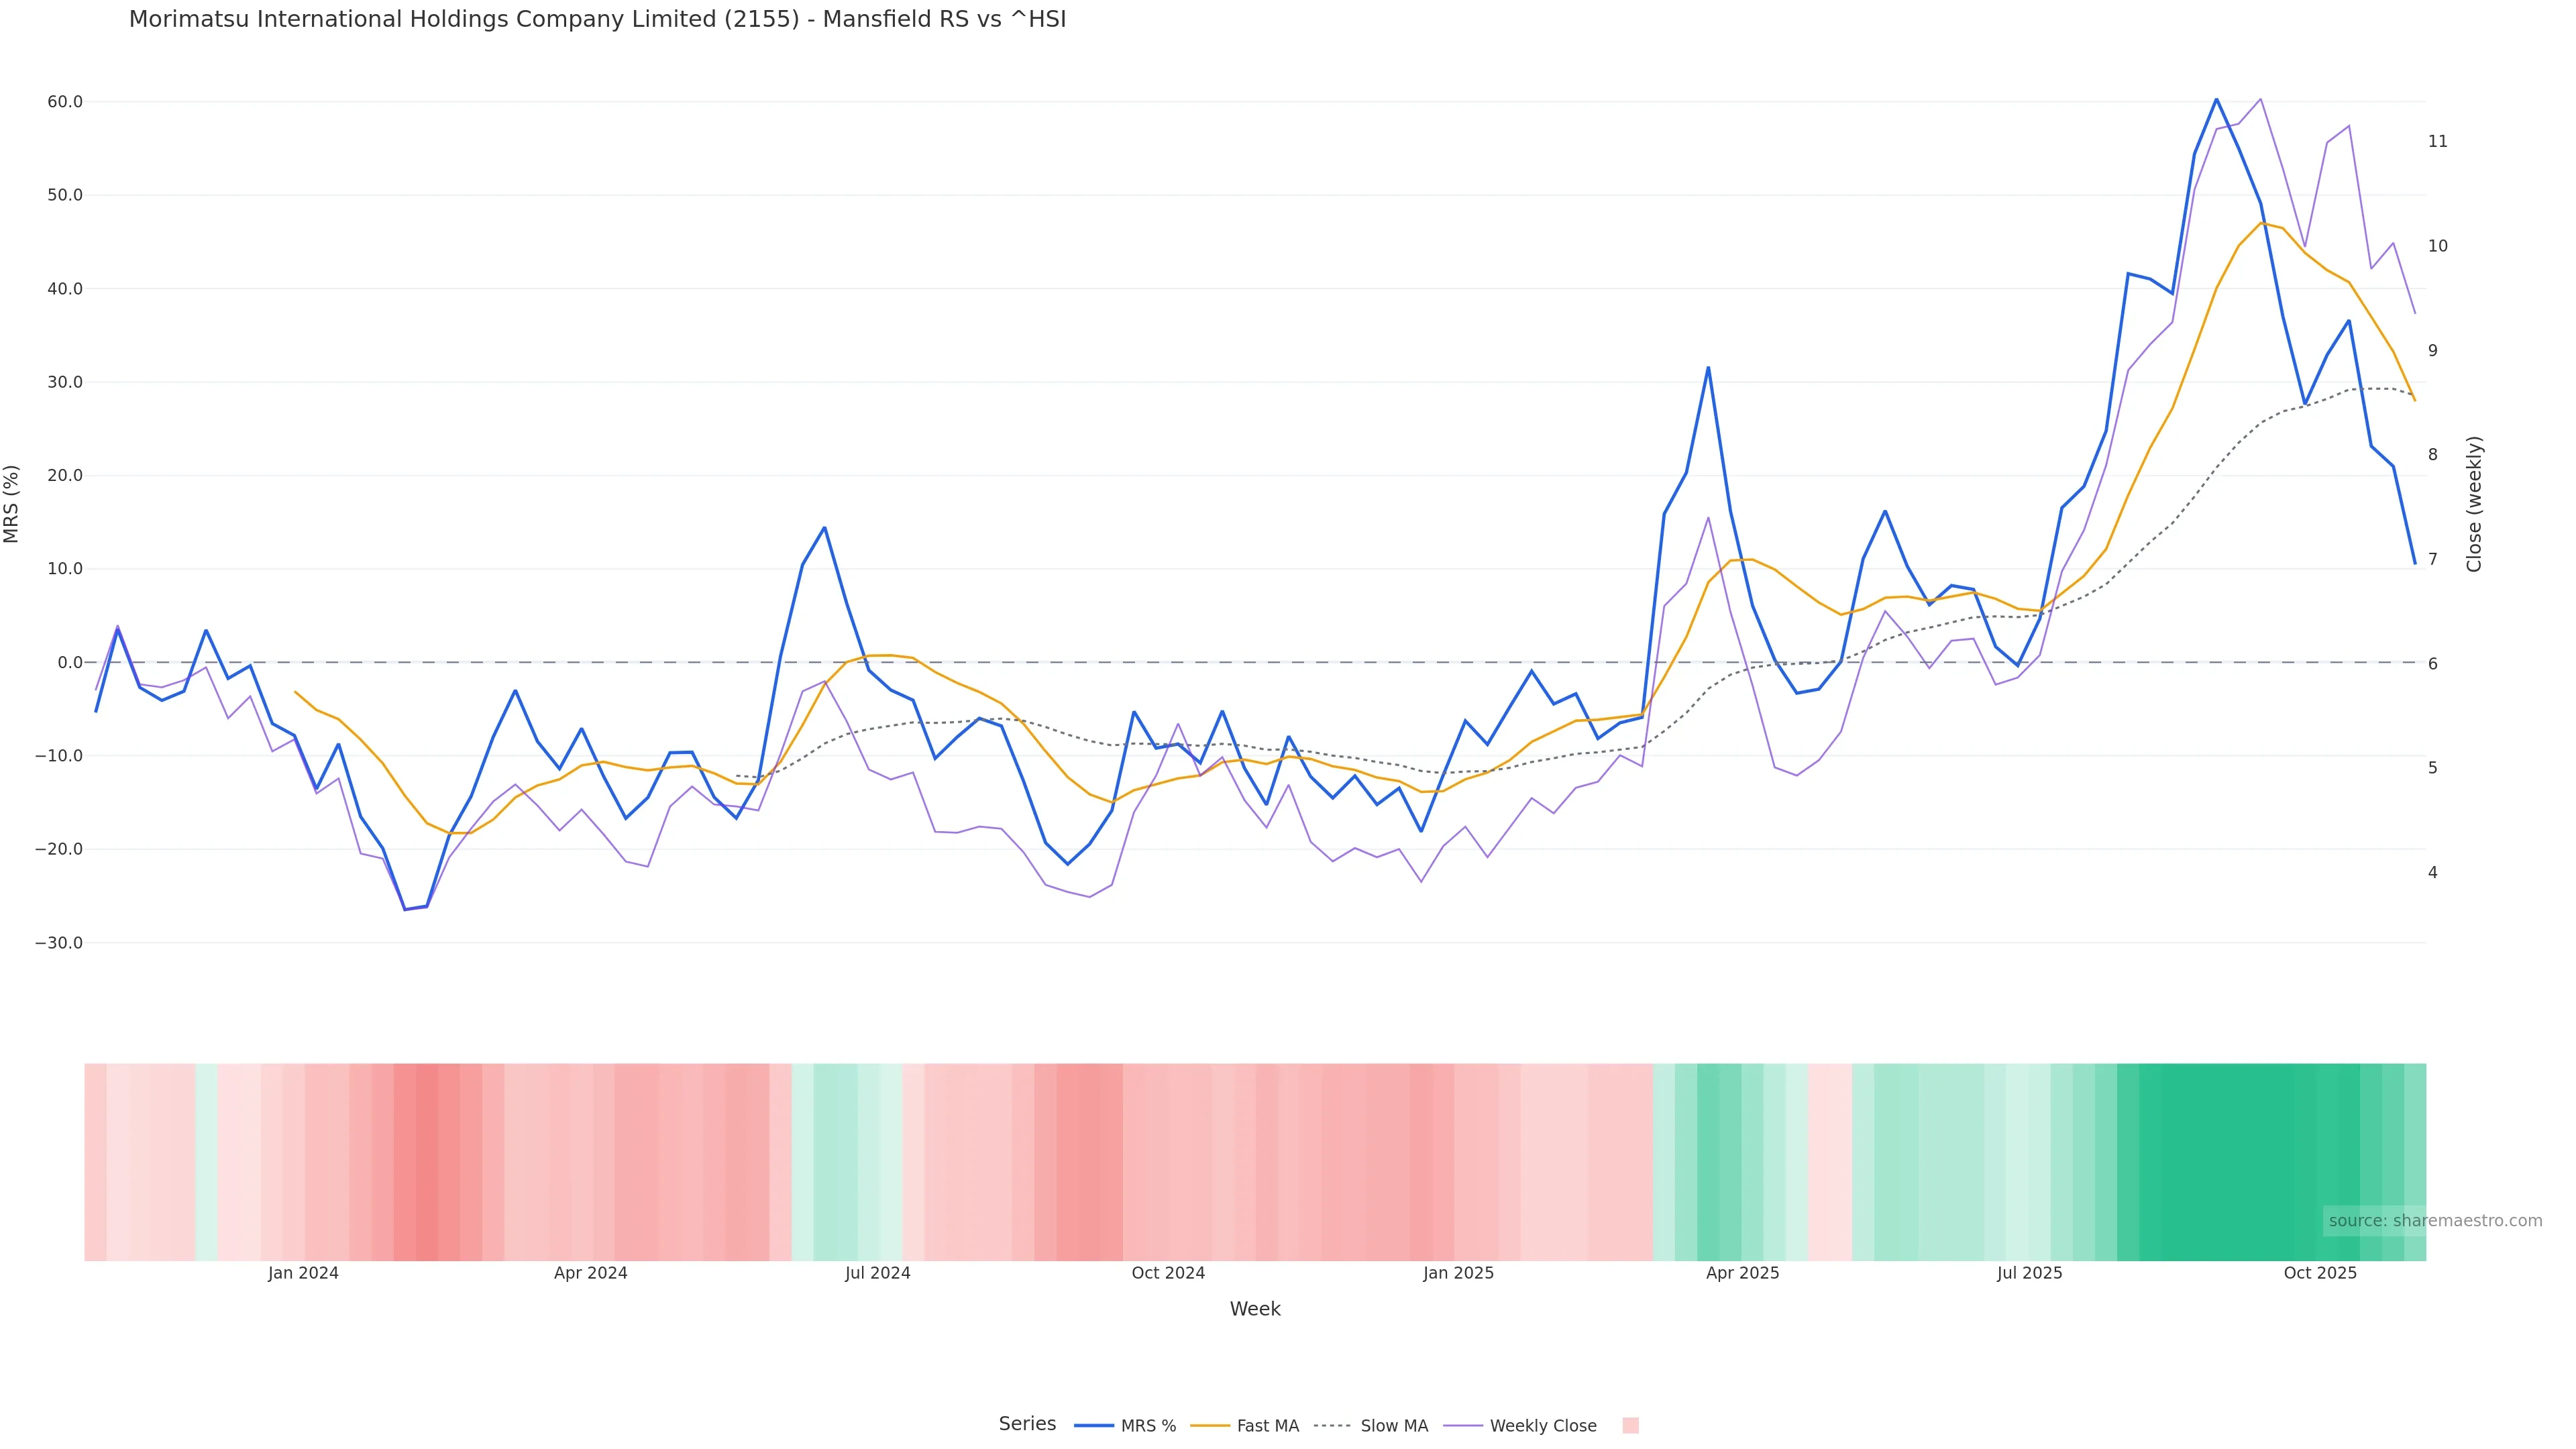Click the 60.0 tick on MRS axis
This screenshot has width=2576, height=1449.
pos(64,102)
